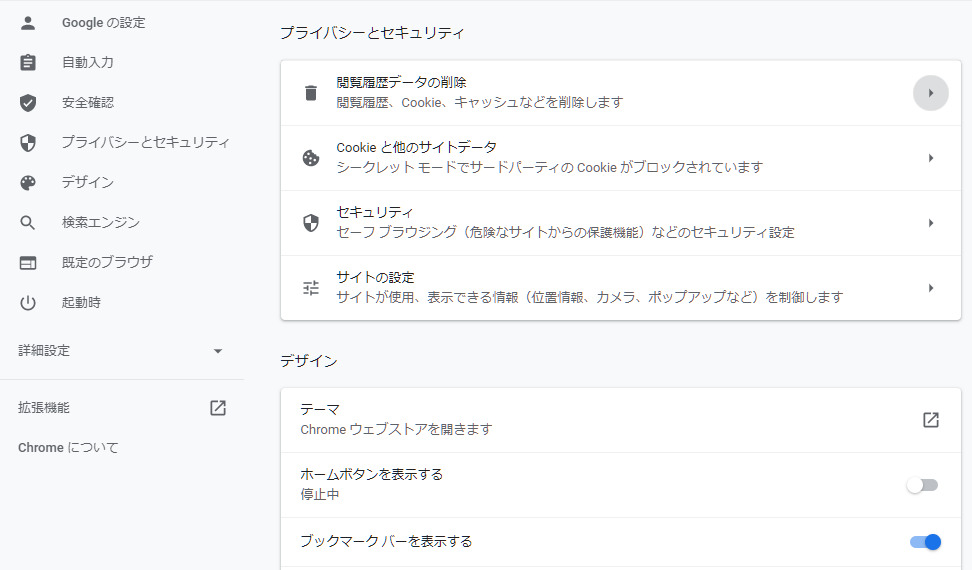
Task: Expand the 詳細設定 section arrow
Action: point(218,351)
